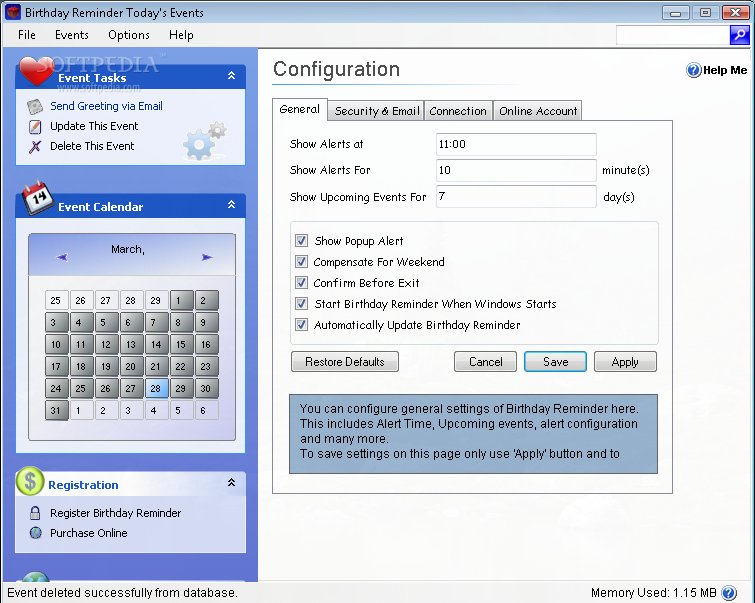Click the Event Calendar icon
Image resolution: width=755 pixels, height=603 pixels.
pyautogui.click(x=38, y=197)
